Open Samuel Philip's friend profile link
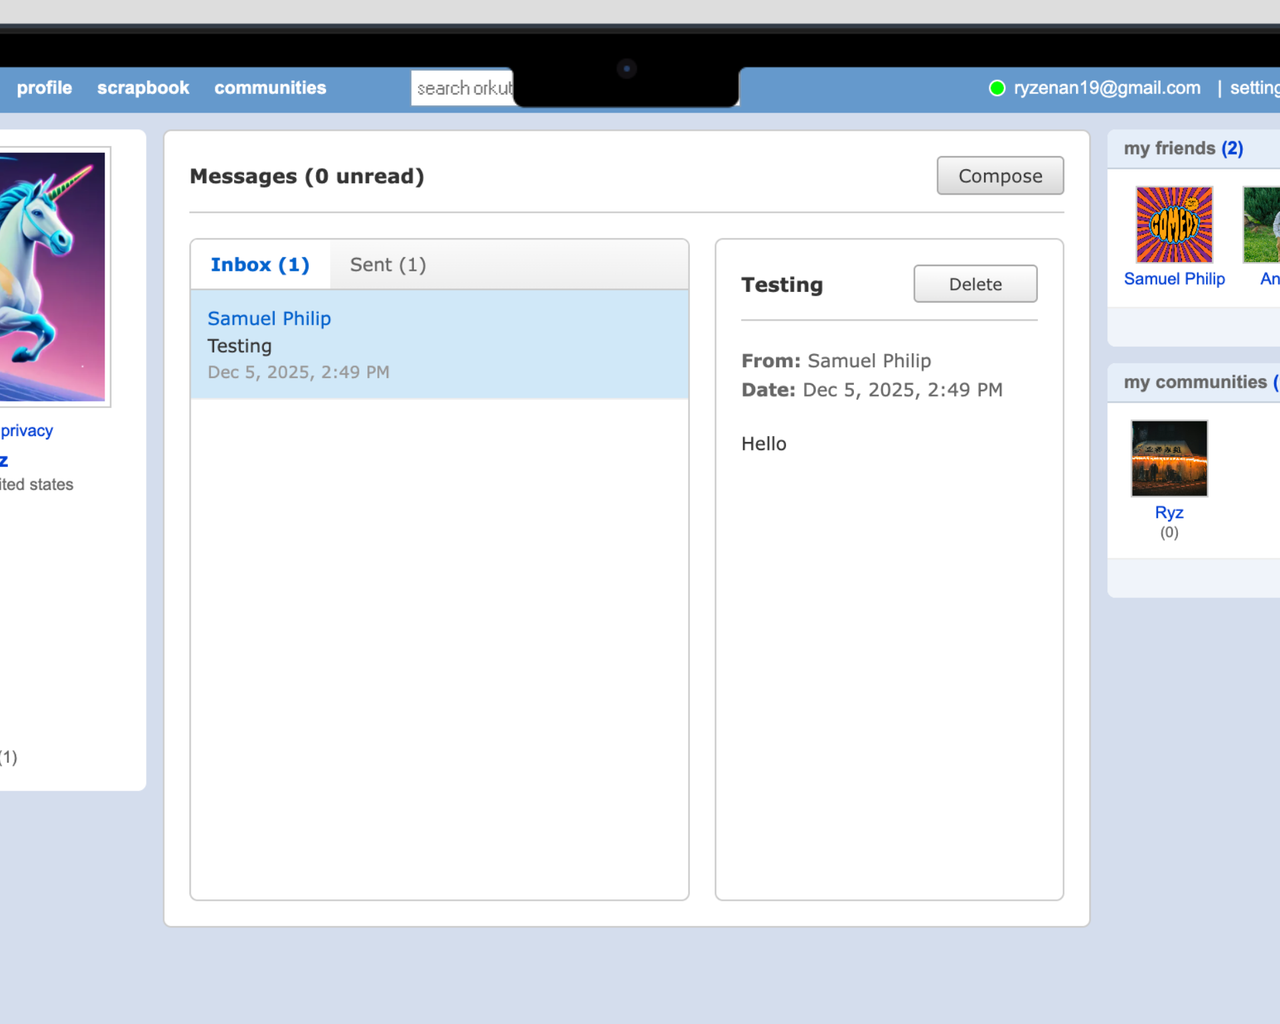 click(x=1173, y=279)
